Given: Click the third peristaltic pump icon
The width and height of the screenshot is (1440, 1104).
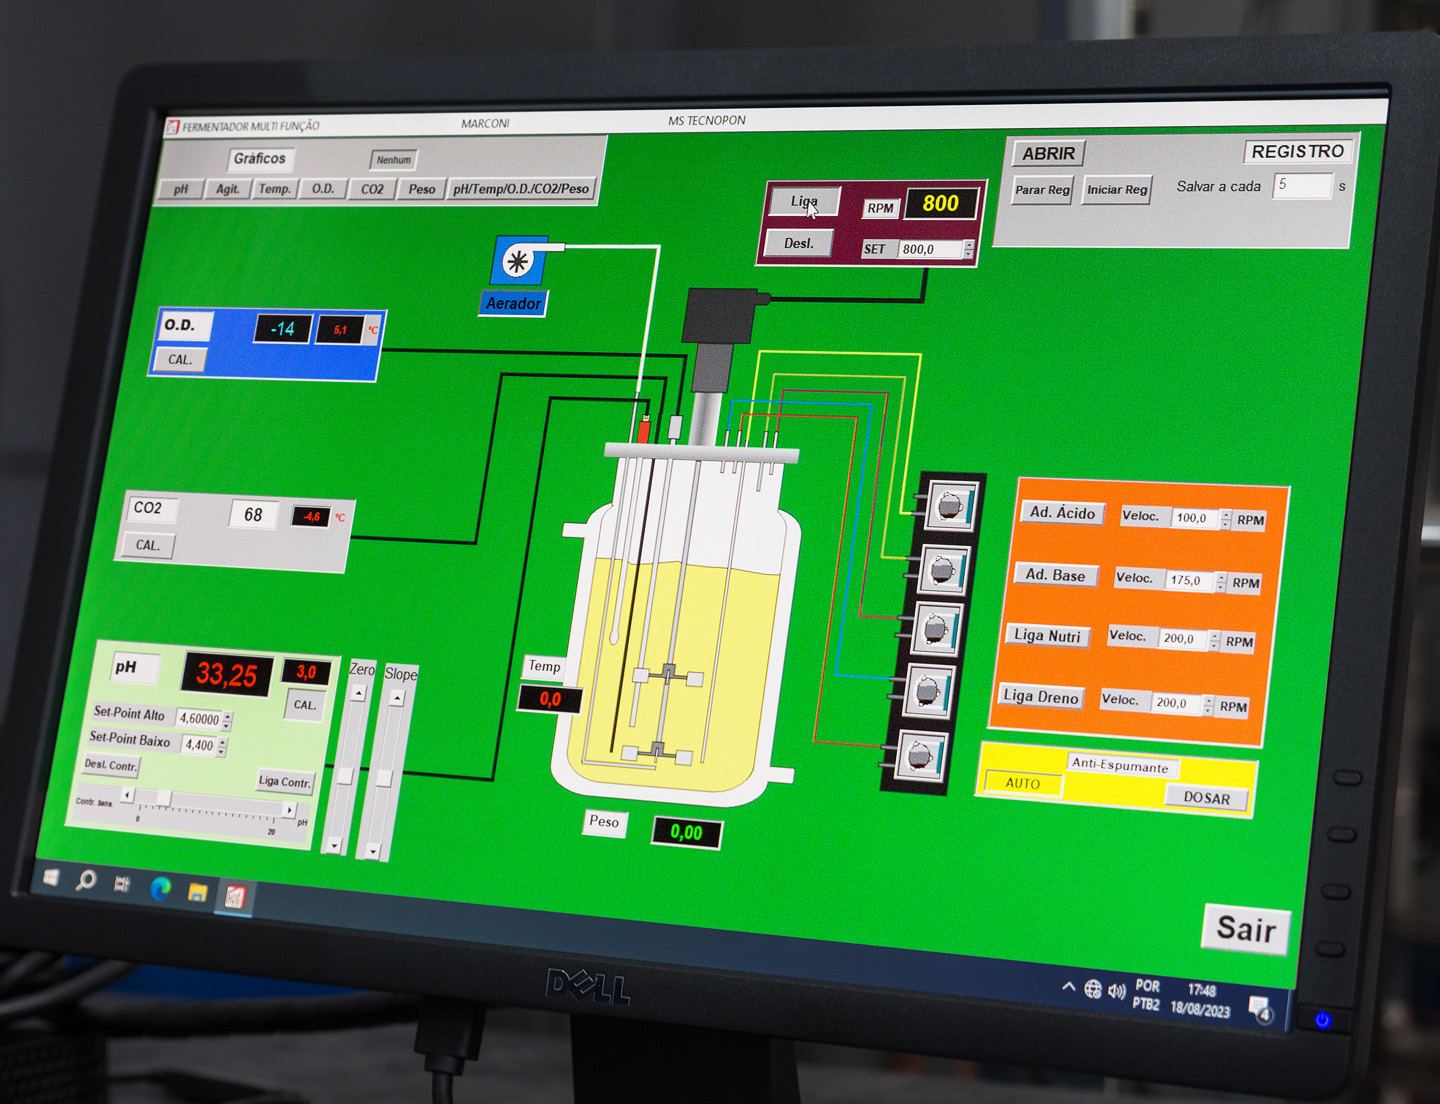Looking at the screenshot, I should pos(936,628).
